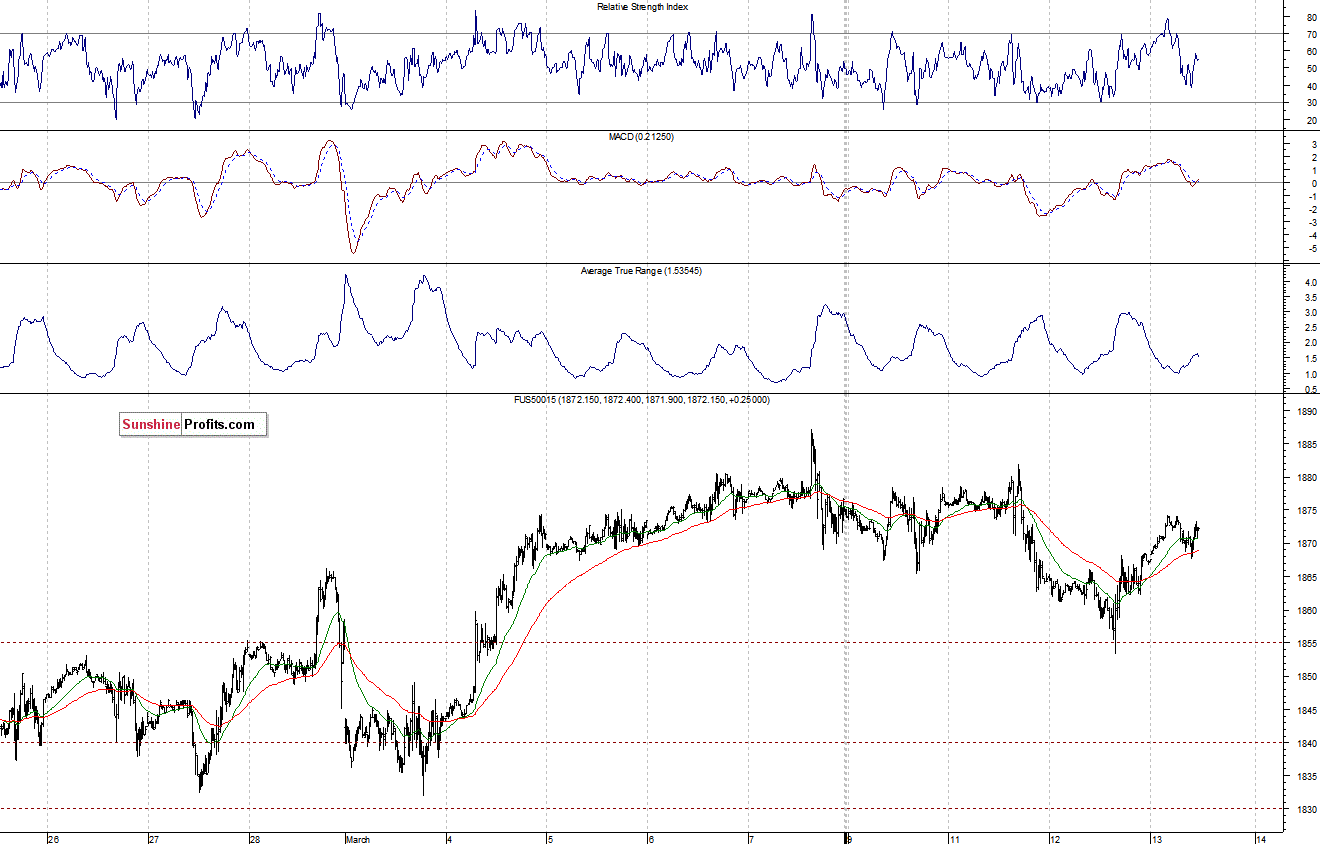Click the RSI axis value 20
The height and width of the screenshot is (844, 1320).
pos(1310,120)
